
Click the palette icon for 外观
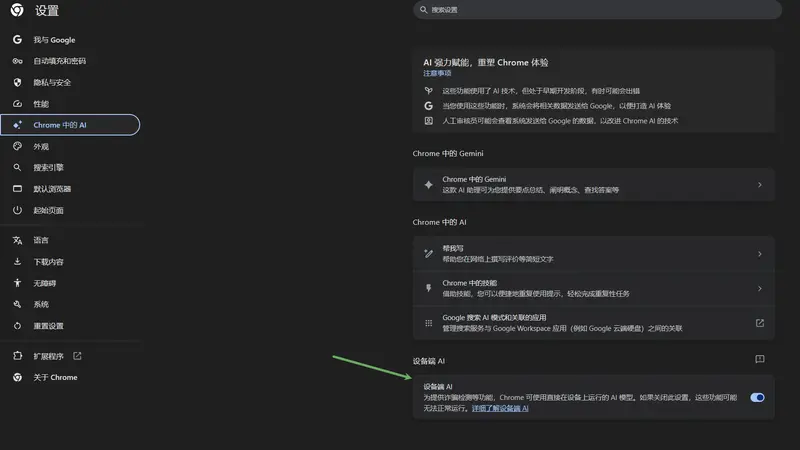[x=17, y=146]
